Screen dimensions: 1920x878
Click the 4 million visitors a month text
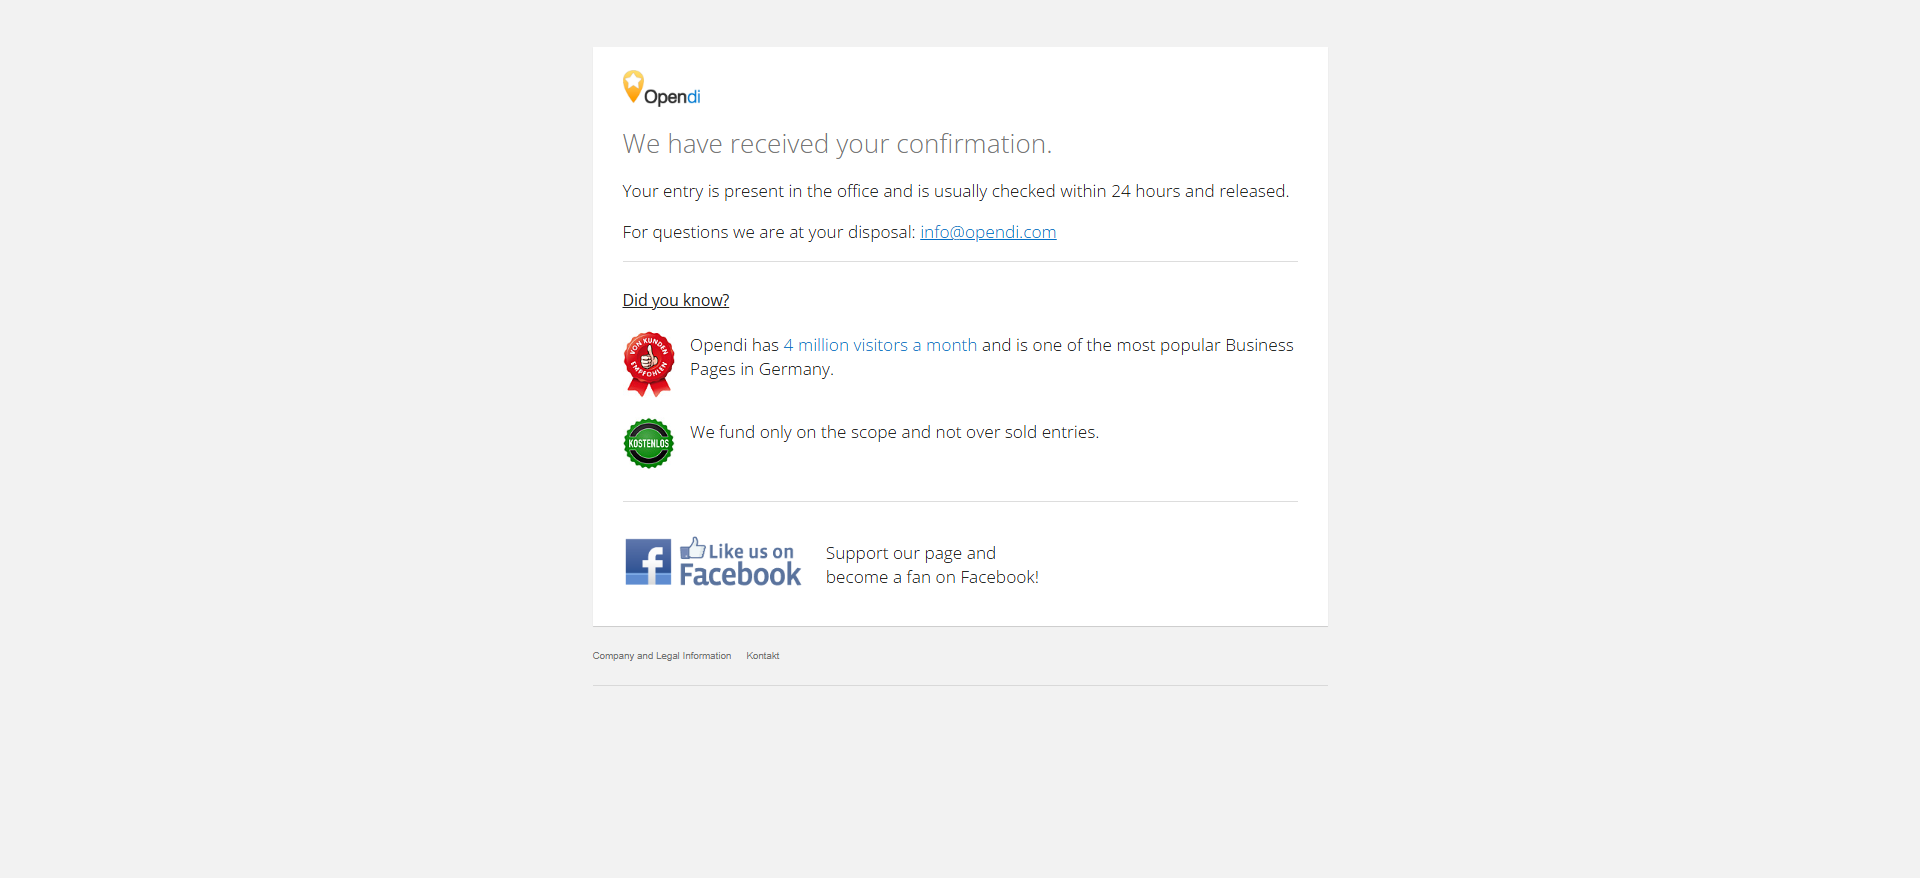pyautogui.click(x=880, y=345)
